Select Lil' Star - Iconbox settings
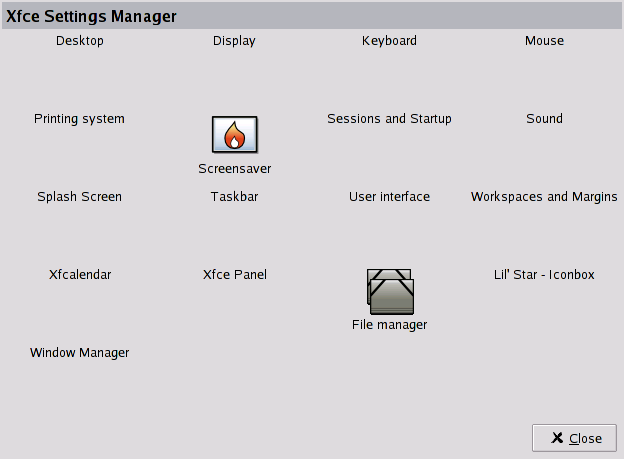 tap(544, 275)
